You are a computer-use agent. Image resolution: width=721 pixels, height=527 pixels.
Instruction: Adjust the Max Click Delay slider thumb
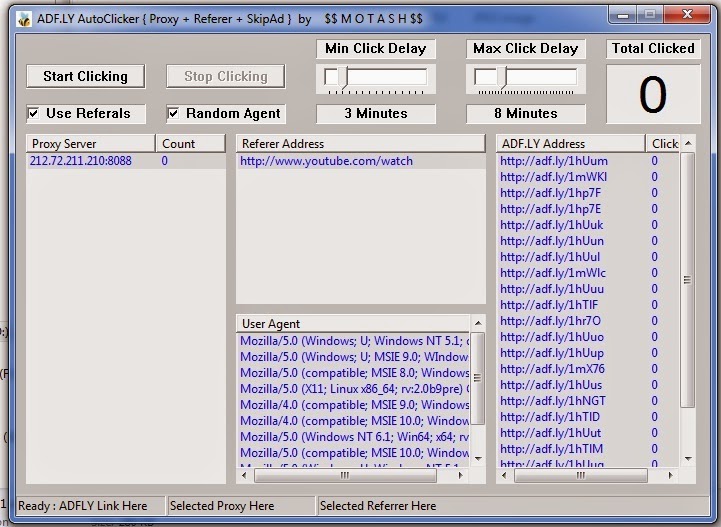coord(502,77)
